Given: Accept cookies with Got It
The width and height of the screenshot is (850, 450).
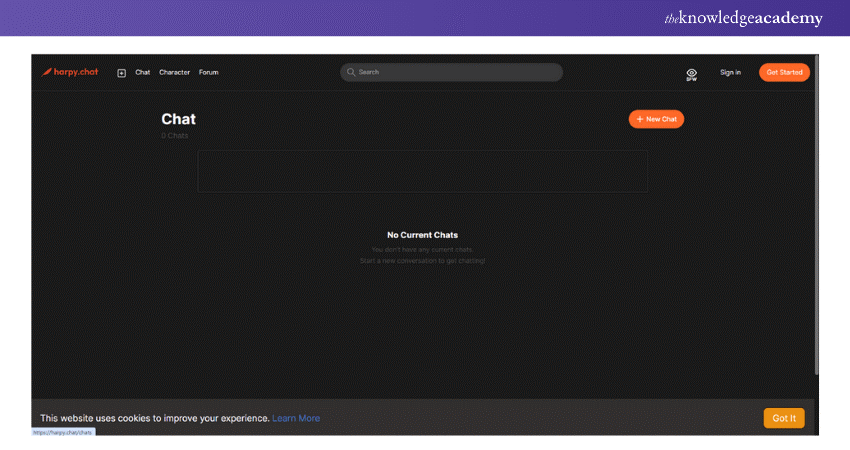Looking at the screenshot, I should [x=784, y=418].
